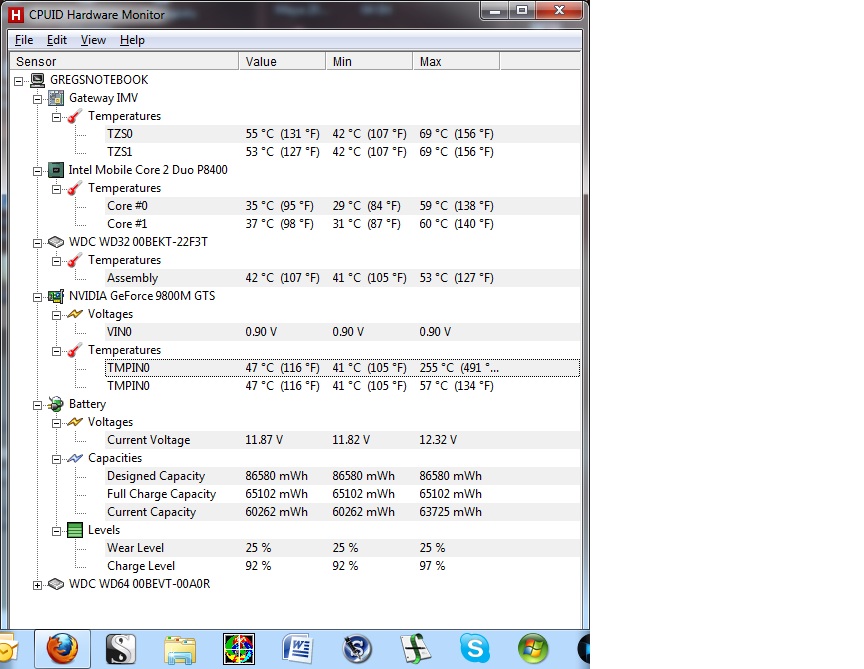Select the TZS1 temperature row
This screenshot has width=864, height=669.
[x=342, y=152]
